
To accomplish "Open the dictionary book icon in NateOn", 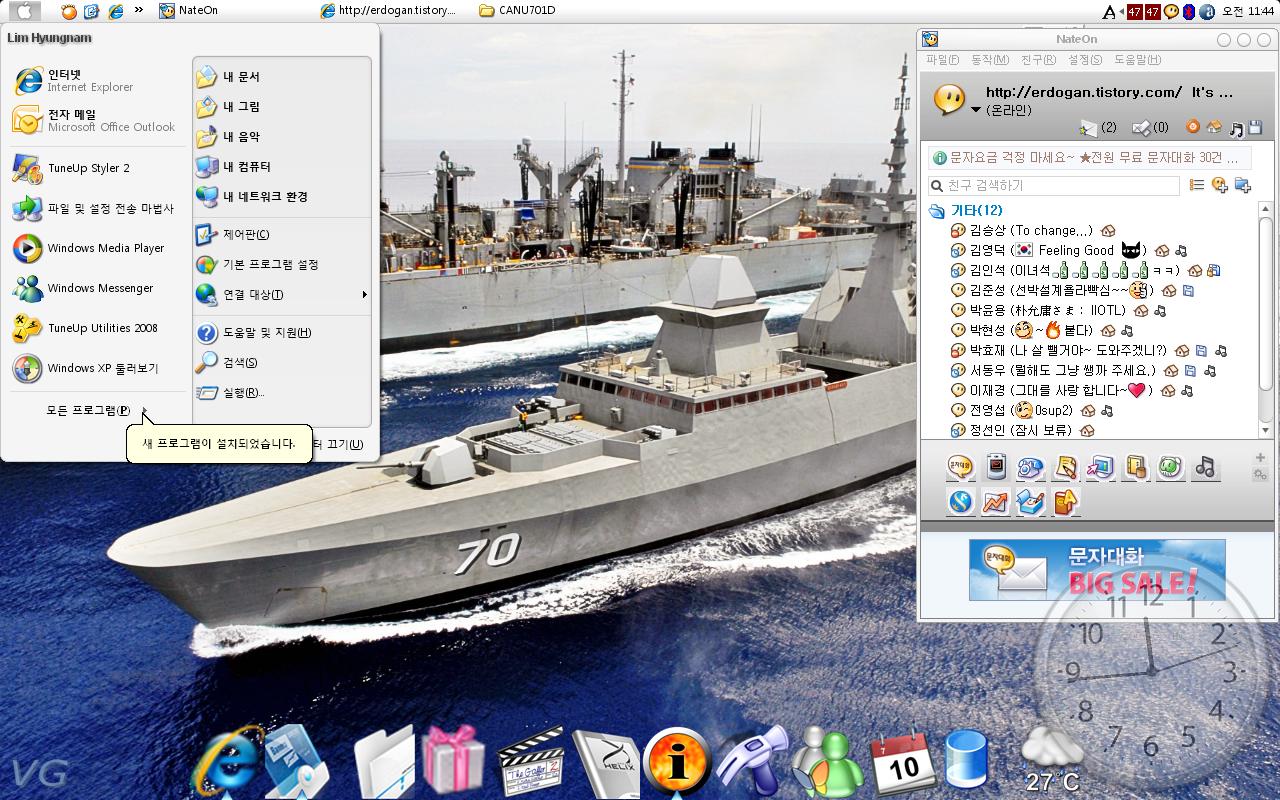I will pos(1066,502).
